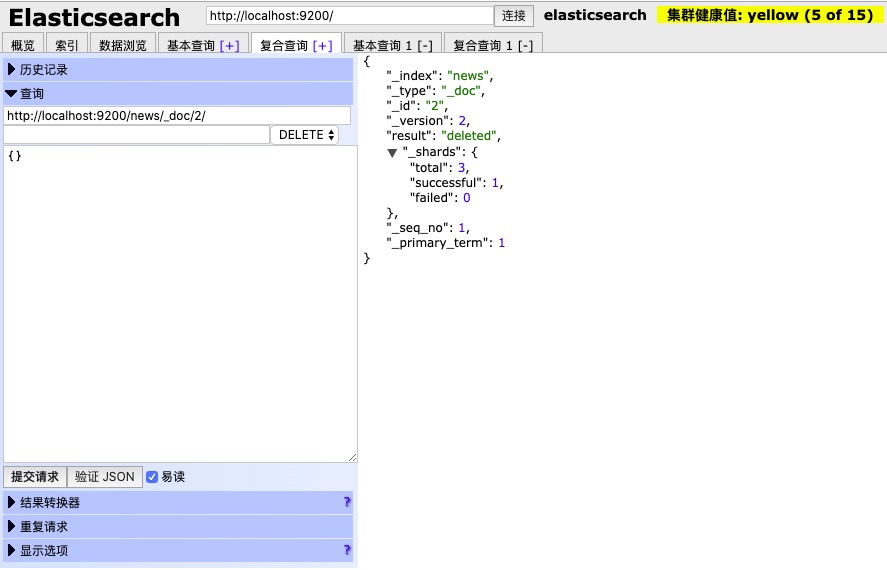Click the "_version" key in response
This screenshot has height=570, width=887.
pyautogui.click(x=419, y=121)
